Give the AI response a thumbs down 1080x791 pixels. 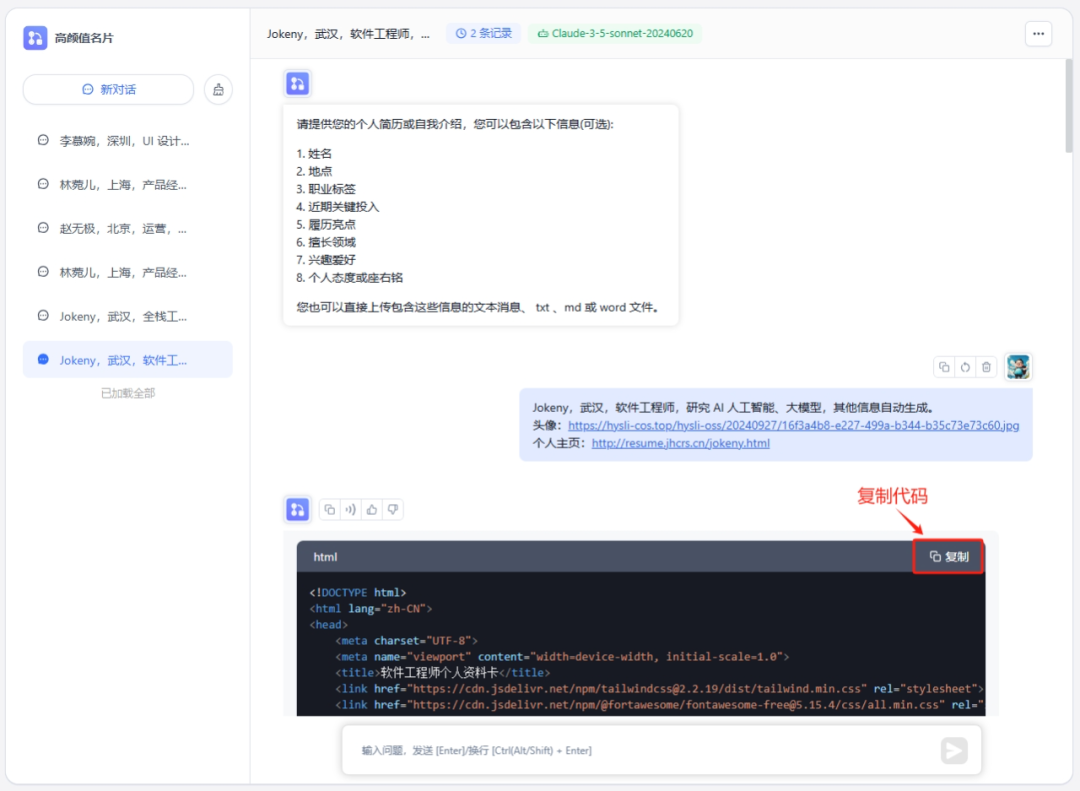coord(393,510)
